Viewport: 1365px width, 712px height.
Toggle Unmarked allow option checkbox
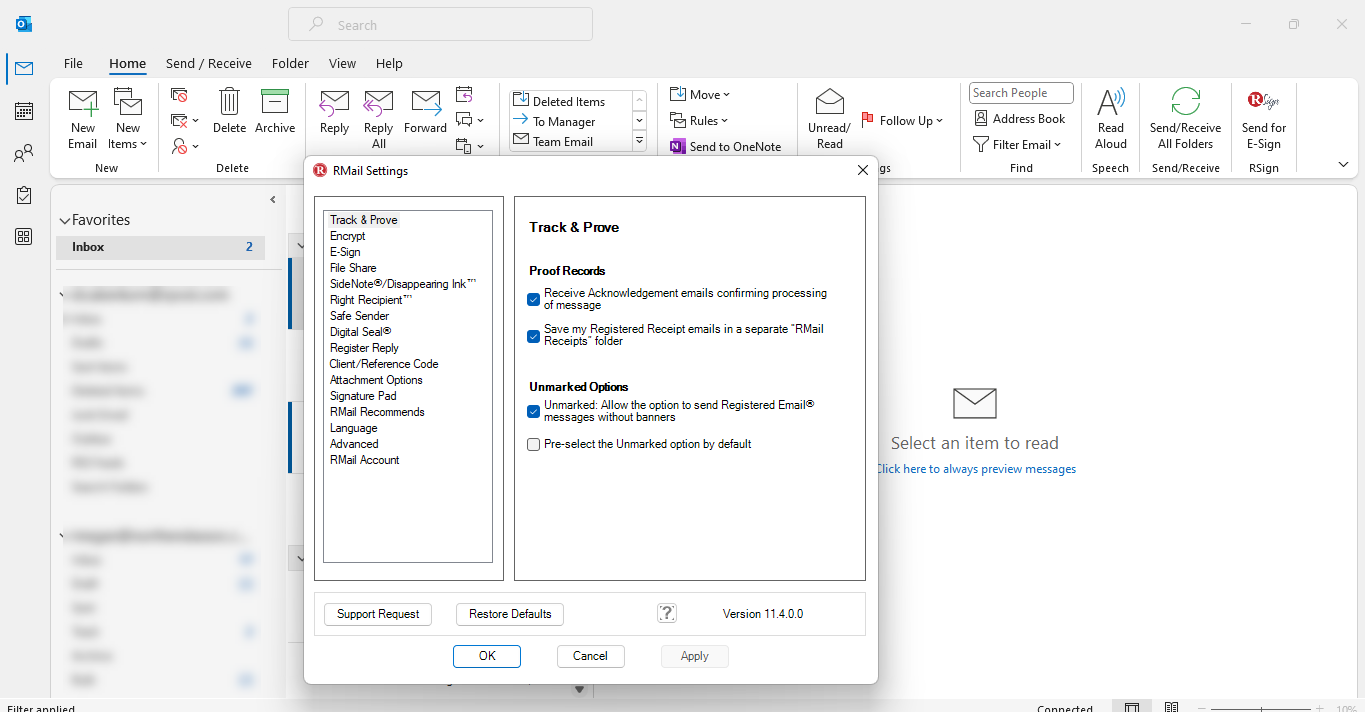(534, 411)
